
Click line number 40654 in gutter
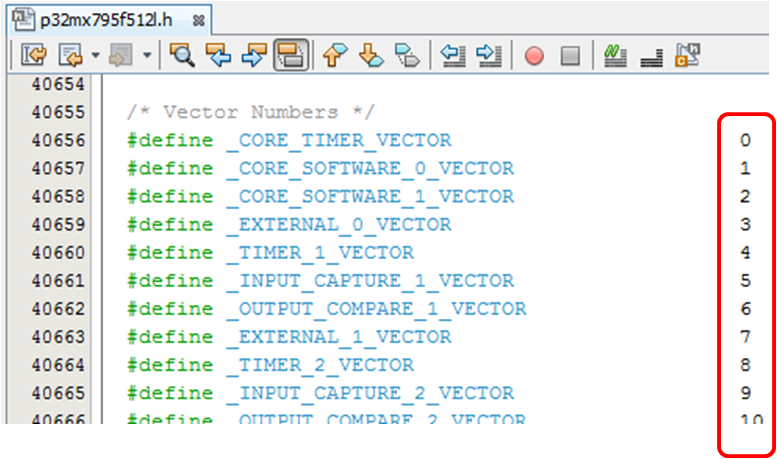coord(58,84)
